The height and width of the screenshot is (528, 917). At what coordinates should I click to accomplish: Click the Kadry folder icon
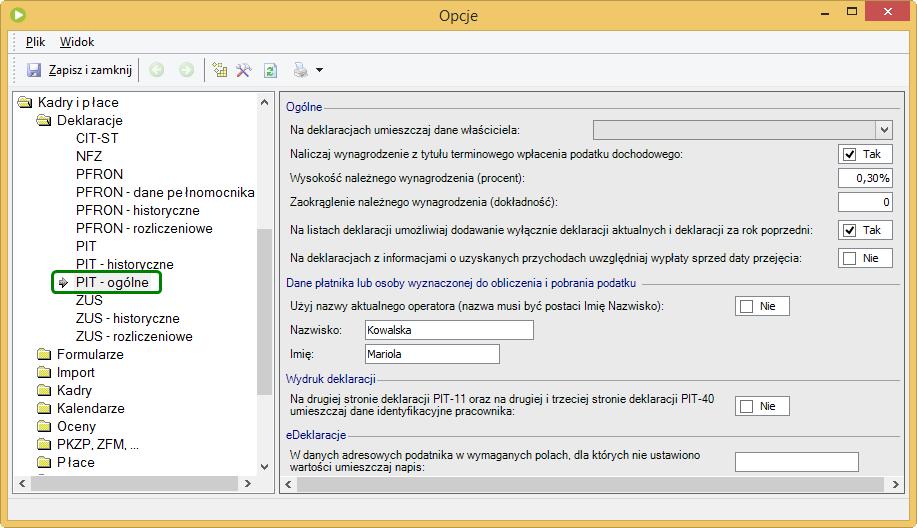tap(44, 391)
